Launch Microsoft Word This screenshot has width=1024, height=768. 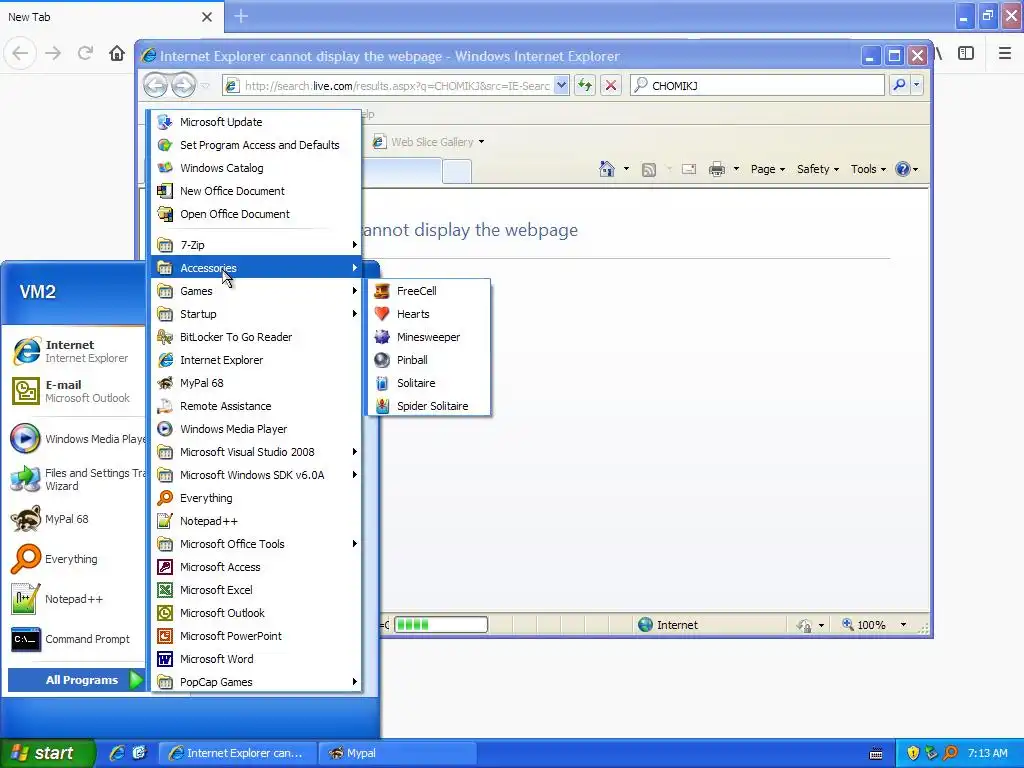point(256,659)
